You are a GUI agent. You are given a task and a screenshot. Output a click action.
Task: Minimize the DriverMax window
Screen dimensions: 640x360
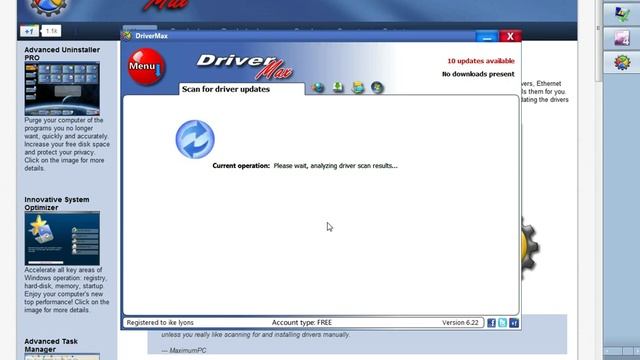pos(487,36)
